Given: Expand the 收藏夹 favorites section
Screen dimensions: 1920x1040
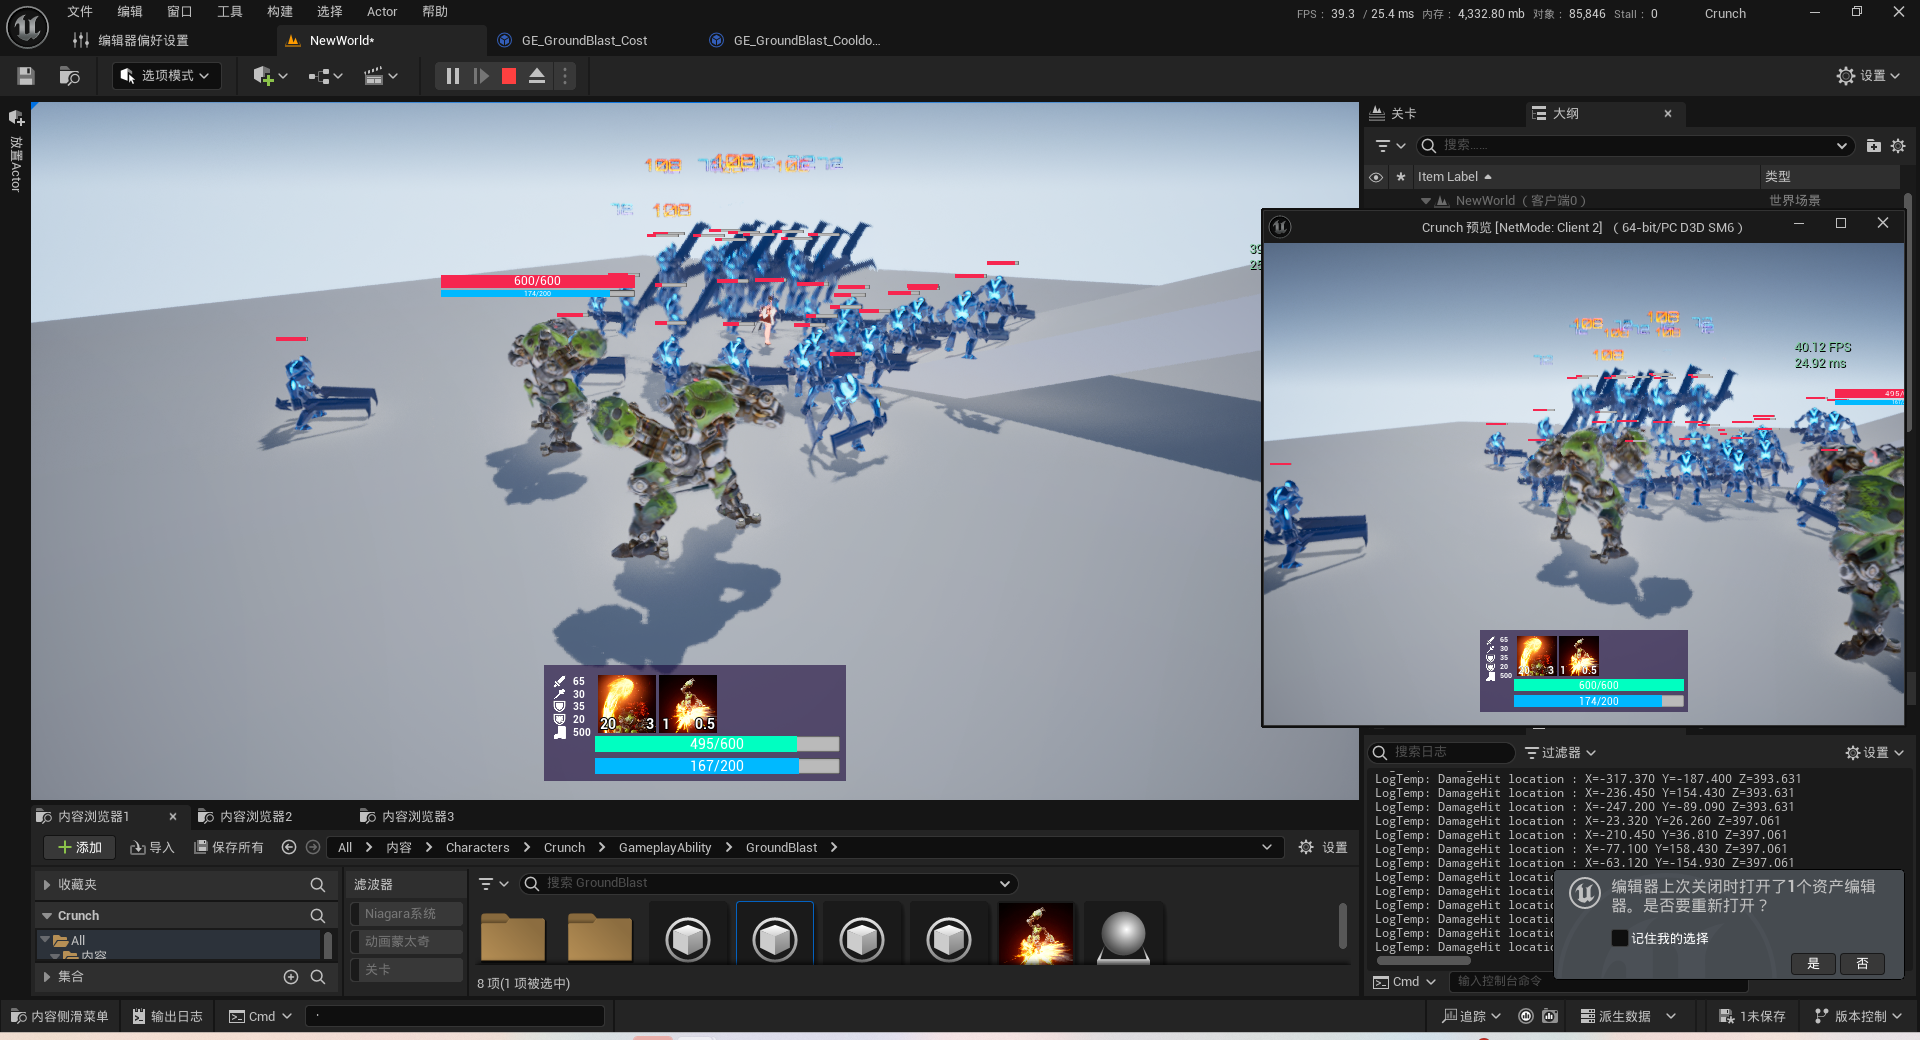Looking at the screenshot, I should click(x=46, y=885).
